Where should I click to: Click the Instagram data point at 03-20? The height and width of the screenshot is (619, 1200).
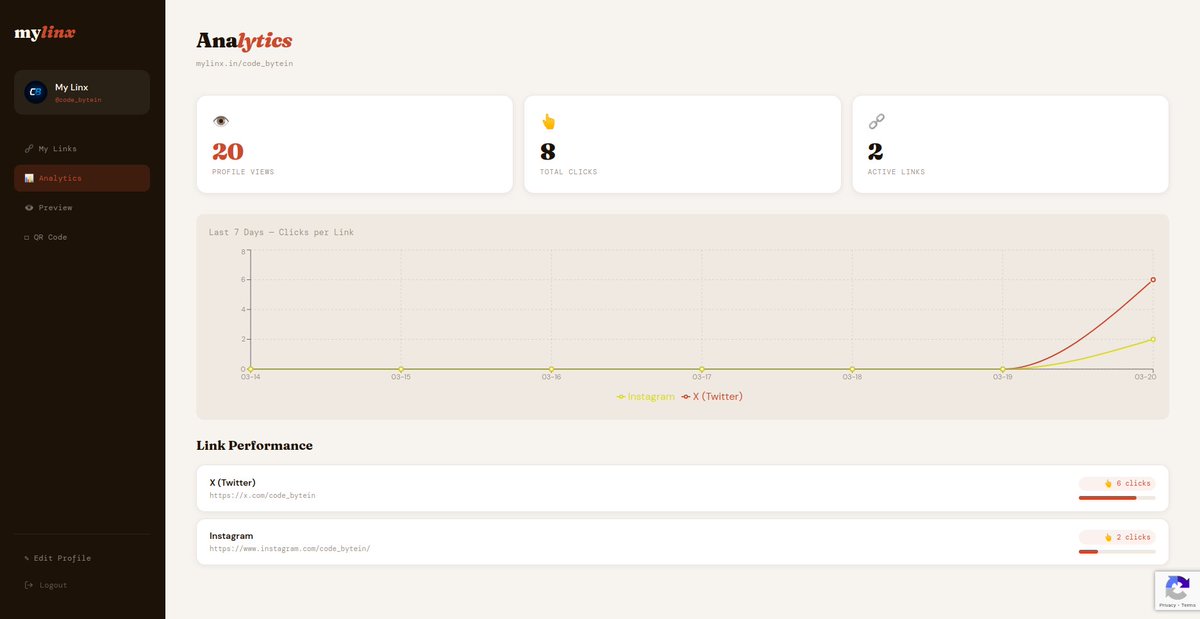click(1153, 339)
